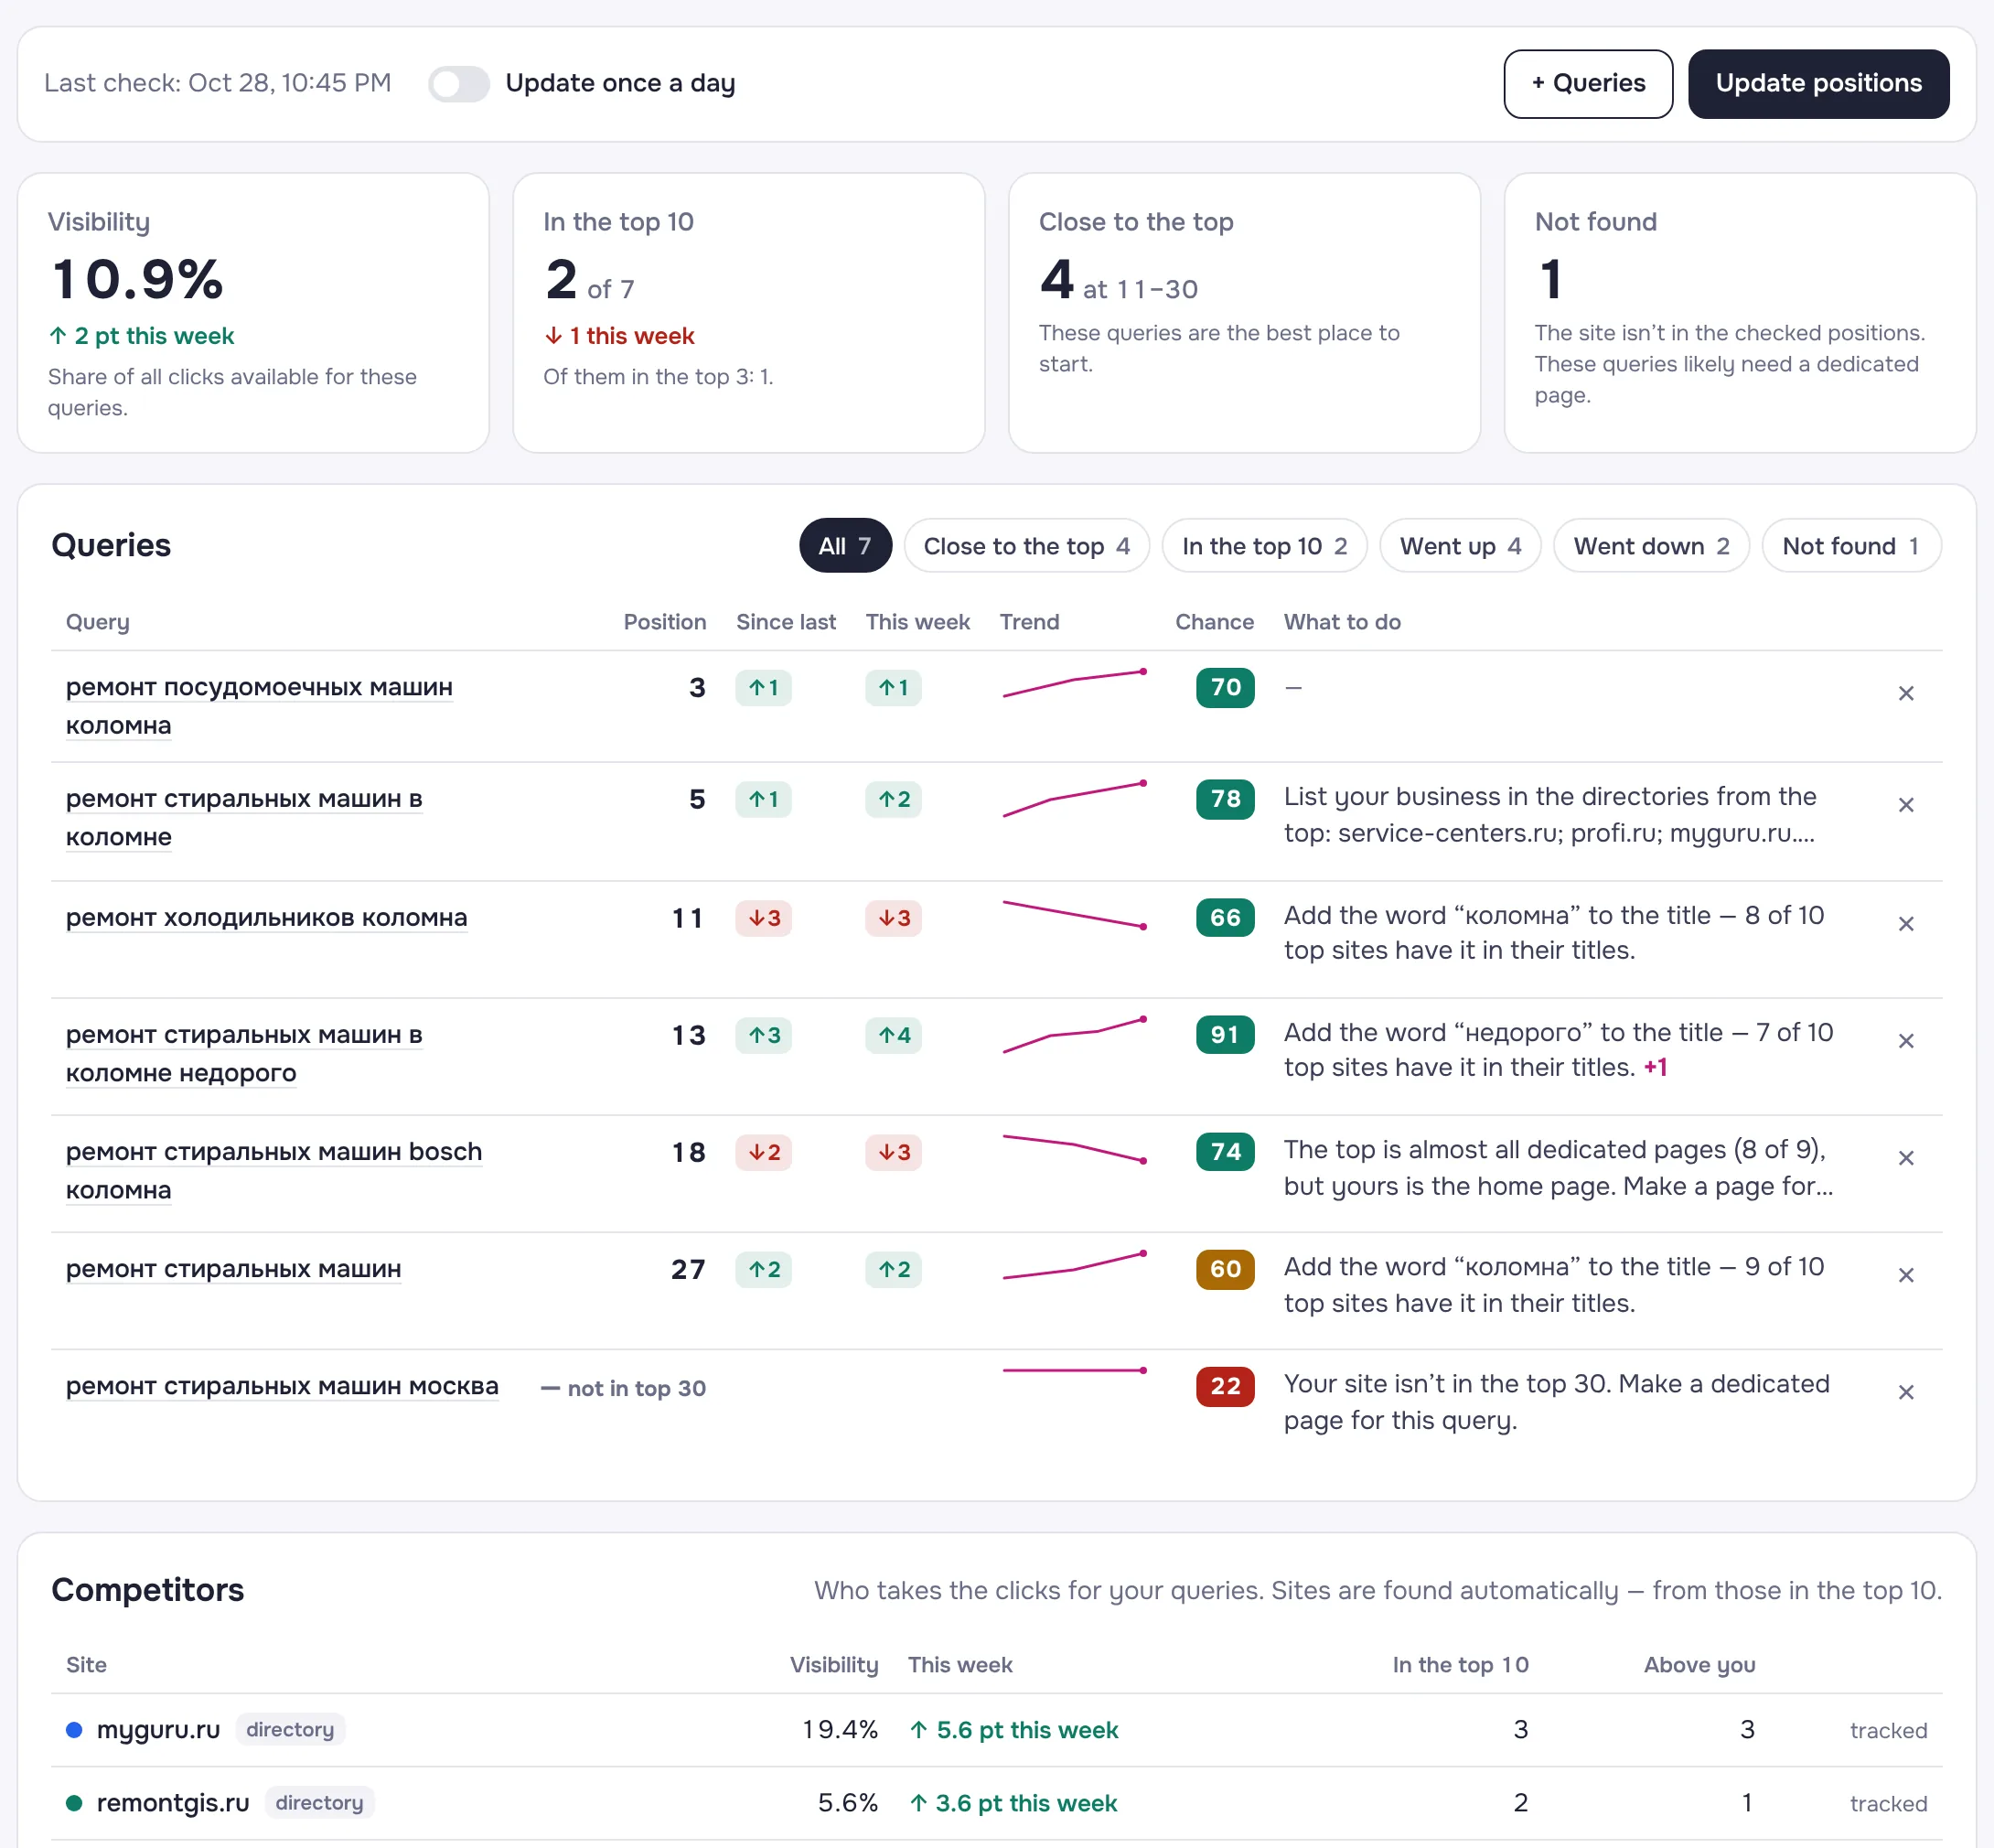Click the trend sparkline for ремонт холодильников коломна
Screen dimensions: 1994x1848
pos(1075,915)
